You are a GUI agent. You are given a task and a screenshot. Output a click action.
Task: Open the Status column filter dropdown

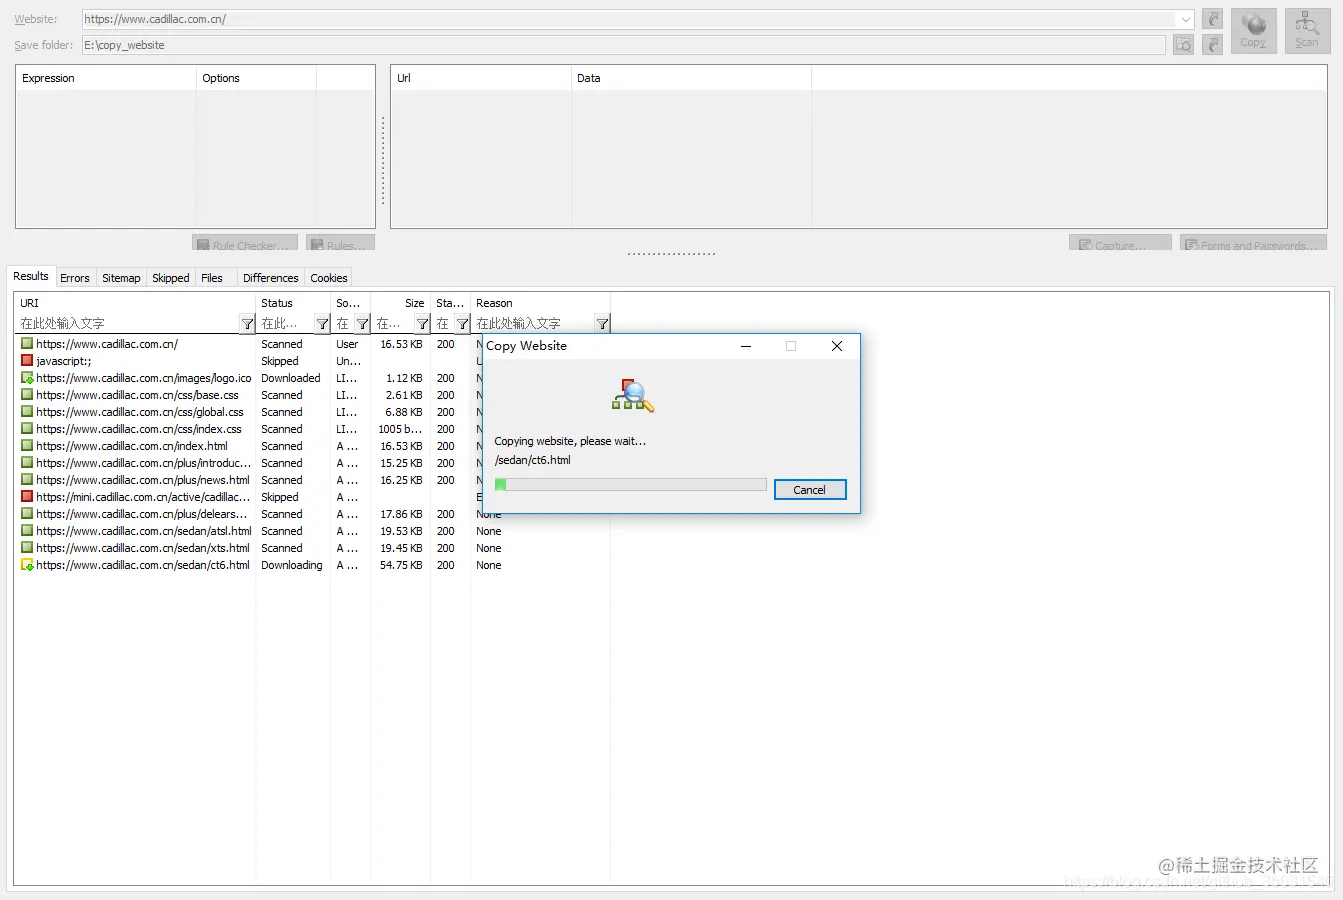[322, 324]
